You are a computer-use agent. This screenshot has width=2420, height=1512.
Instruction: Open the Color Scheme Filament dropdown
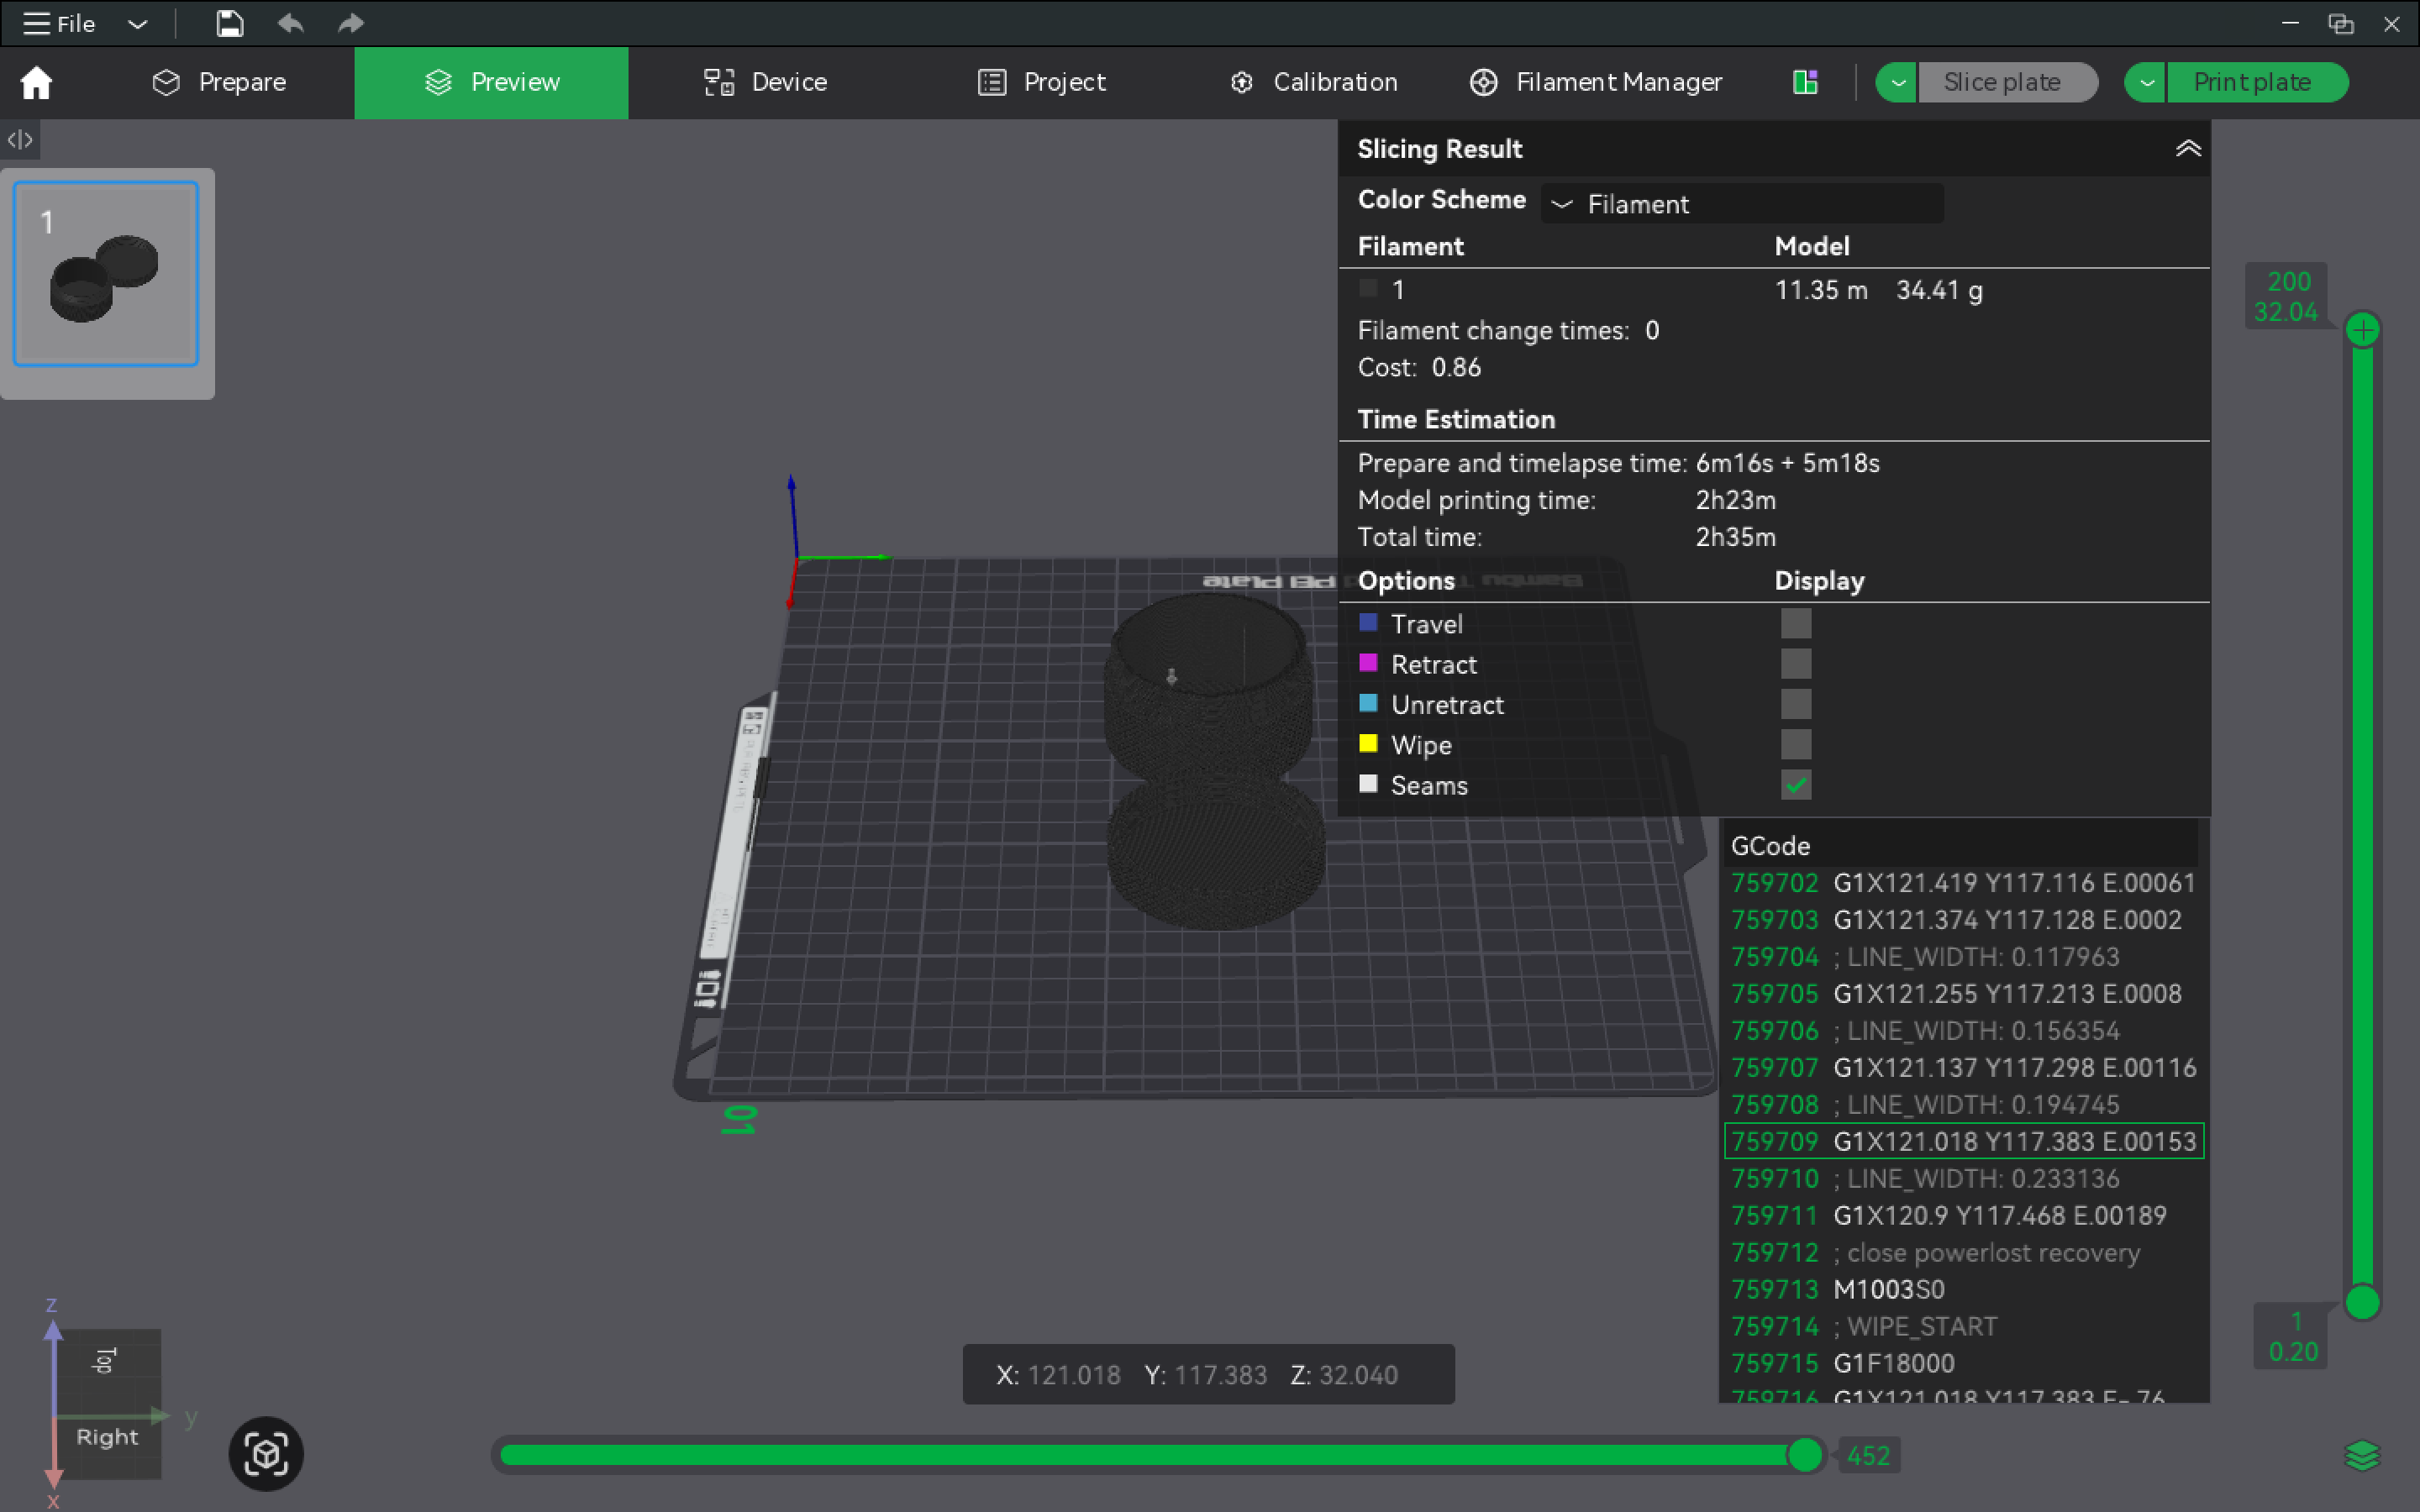tap(1742, 204)
